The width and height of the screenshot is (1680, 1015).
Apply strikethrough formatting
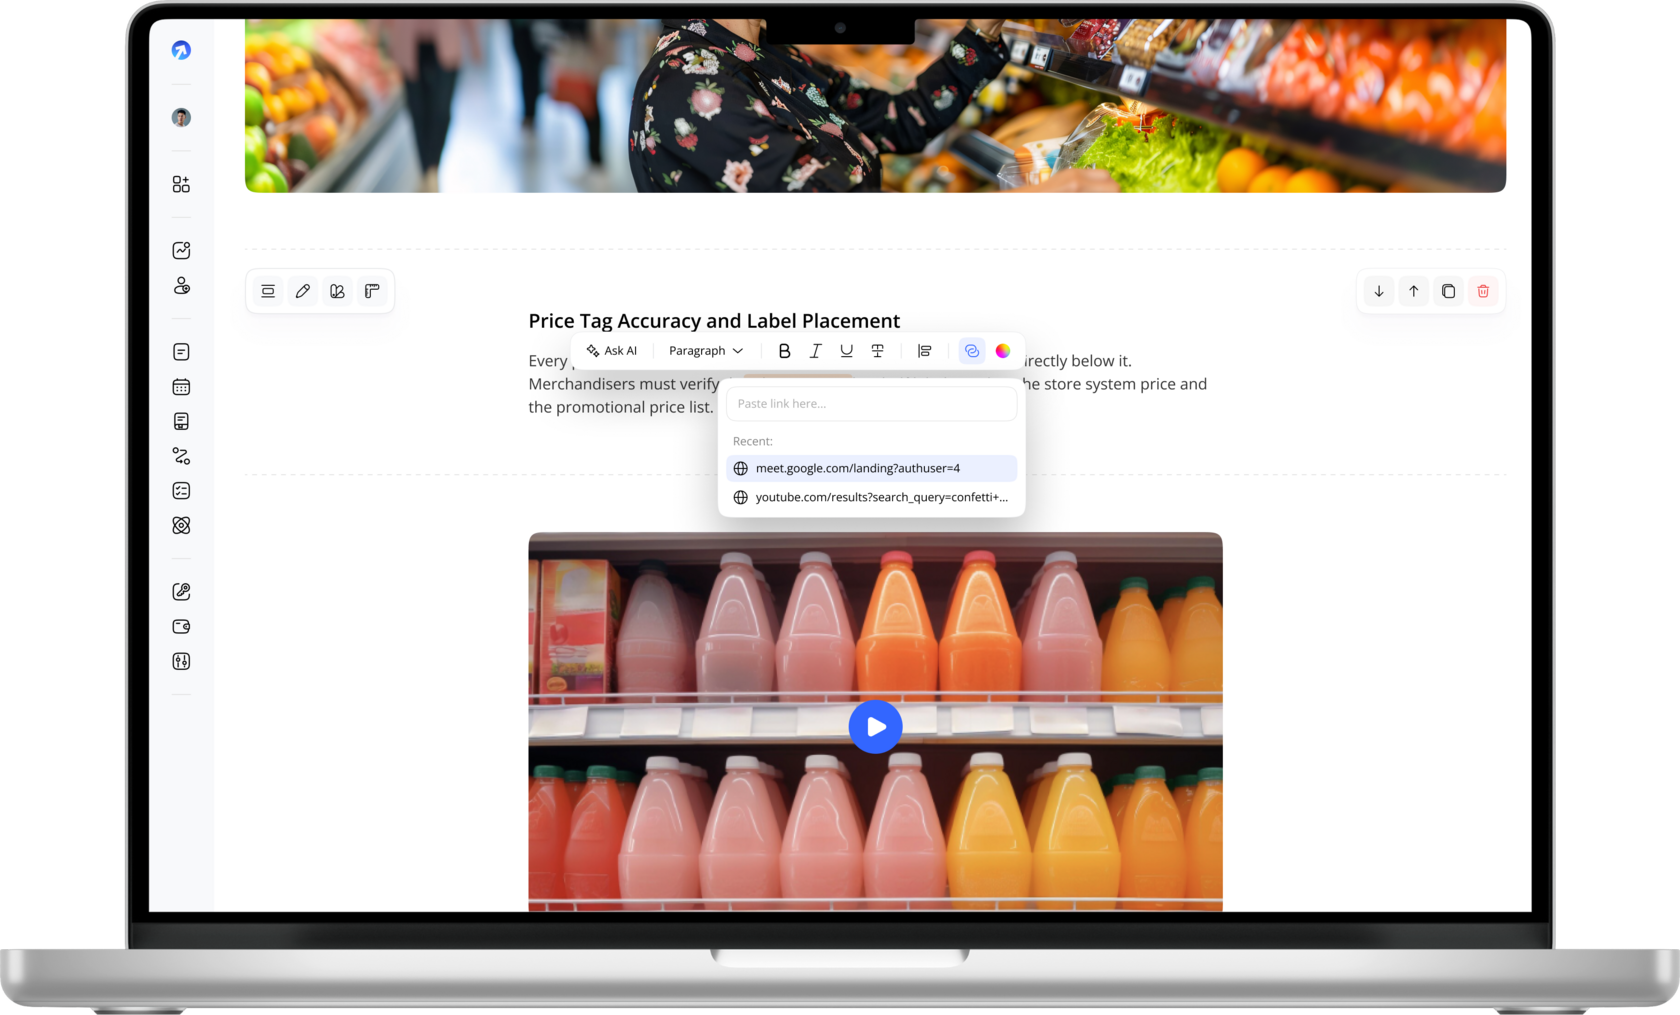[x=877, y=351]
